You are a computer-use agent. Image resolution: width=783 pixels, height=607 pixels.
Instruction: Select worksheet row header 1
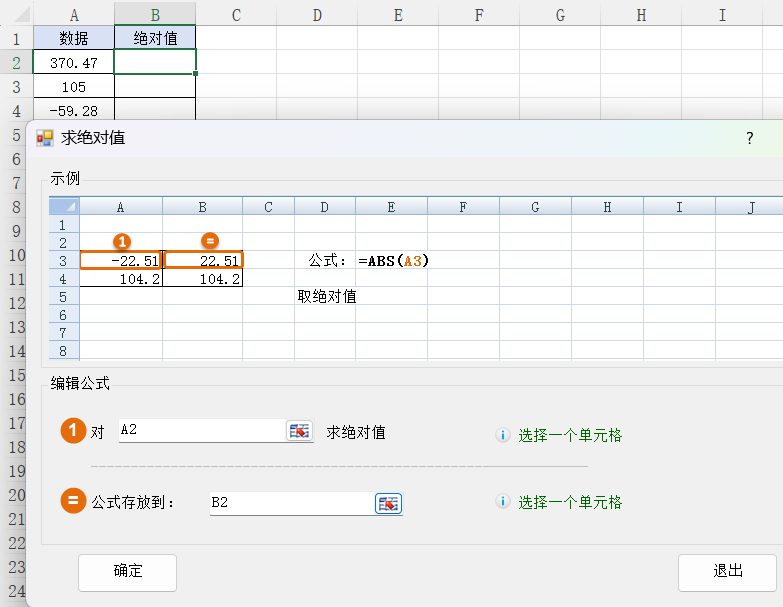click(15, 38)
